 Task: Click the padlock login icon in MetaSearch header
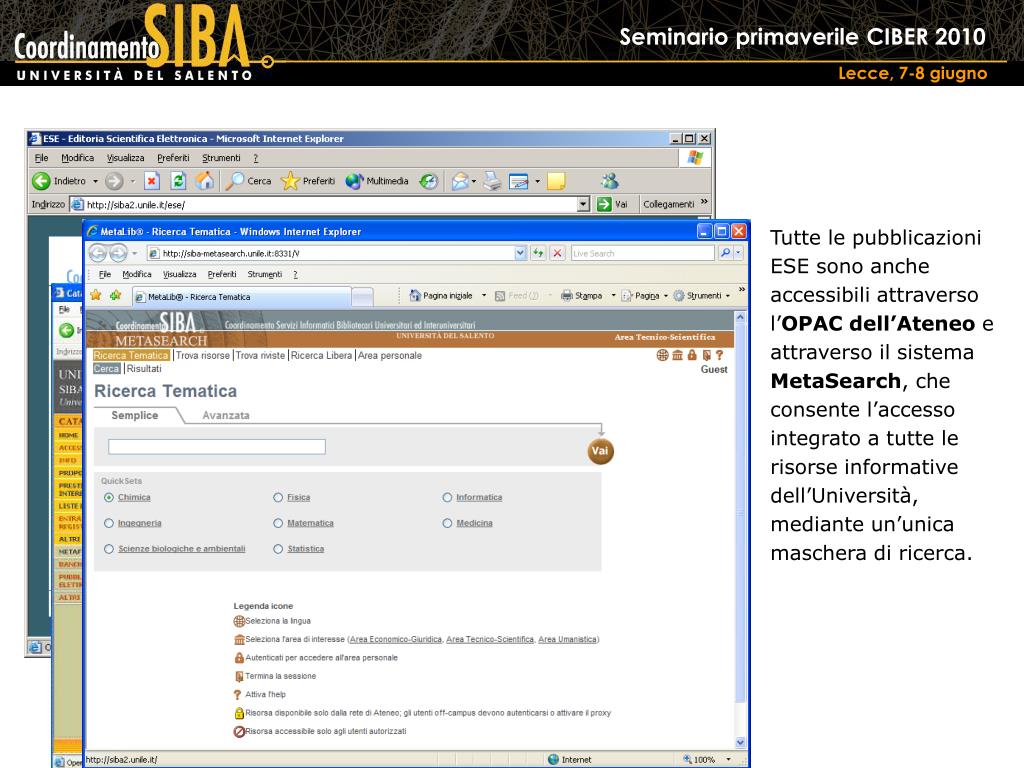pyautogui.click(x=692, y=355)
